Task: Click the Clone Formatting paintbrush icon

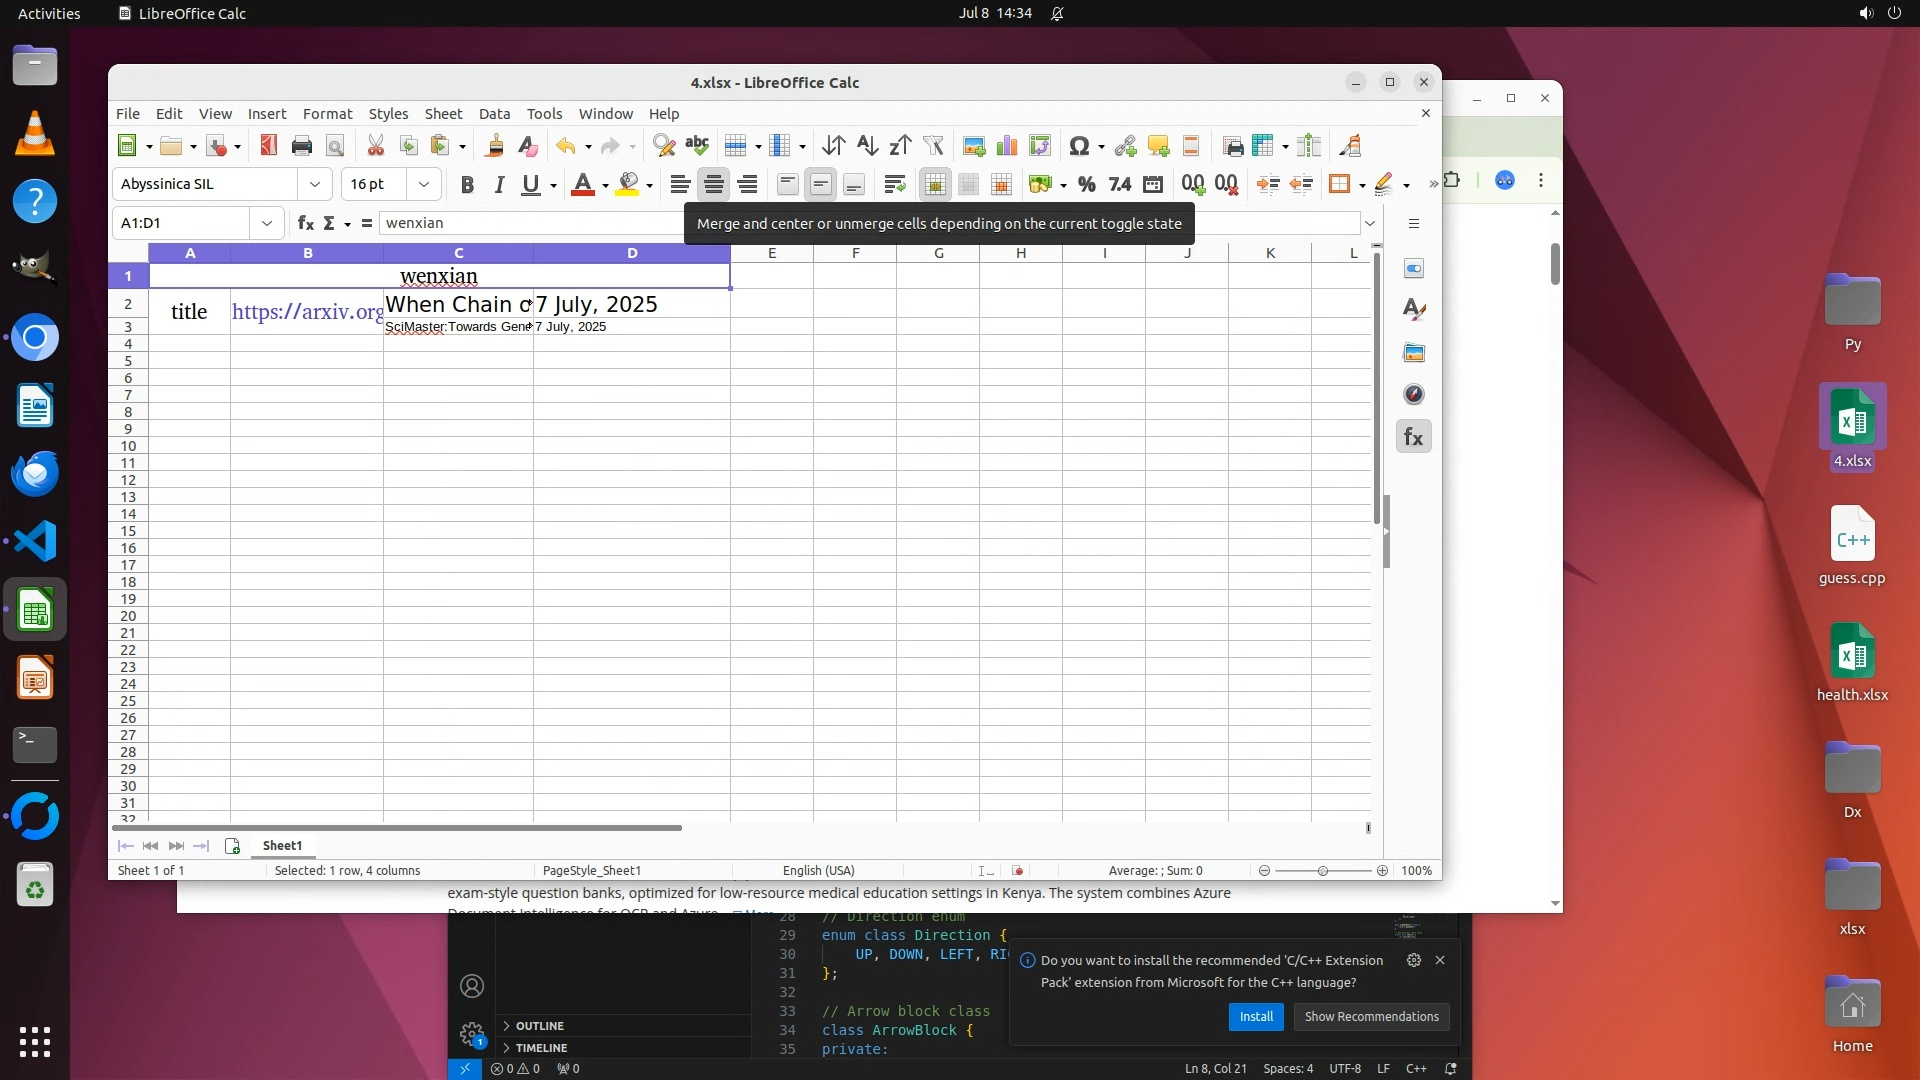Action: (494, 146)
